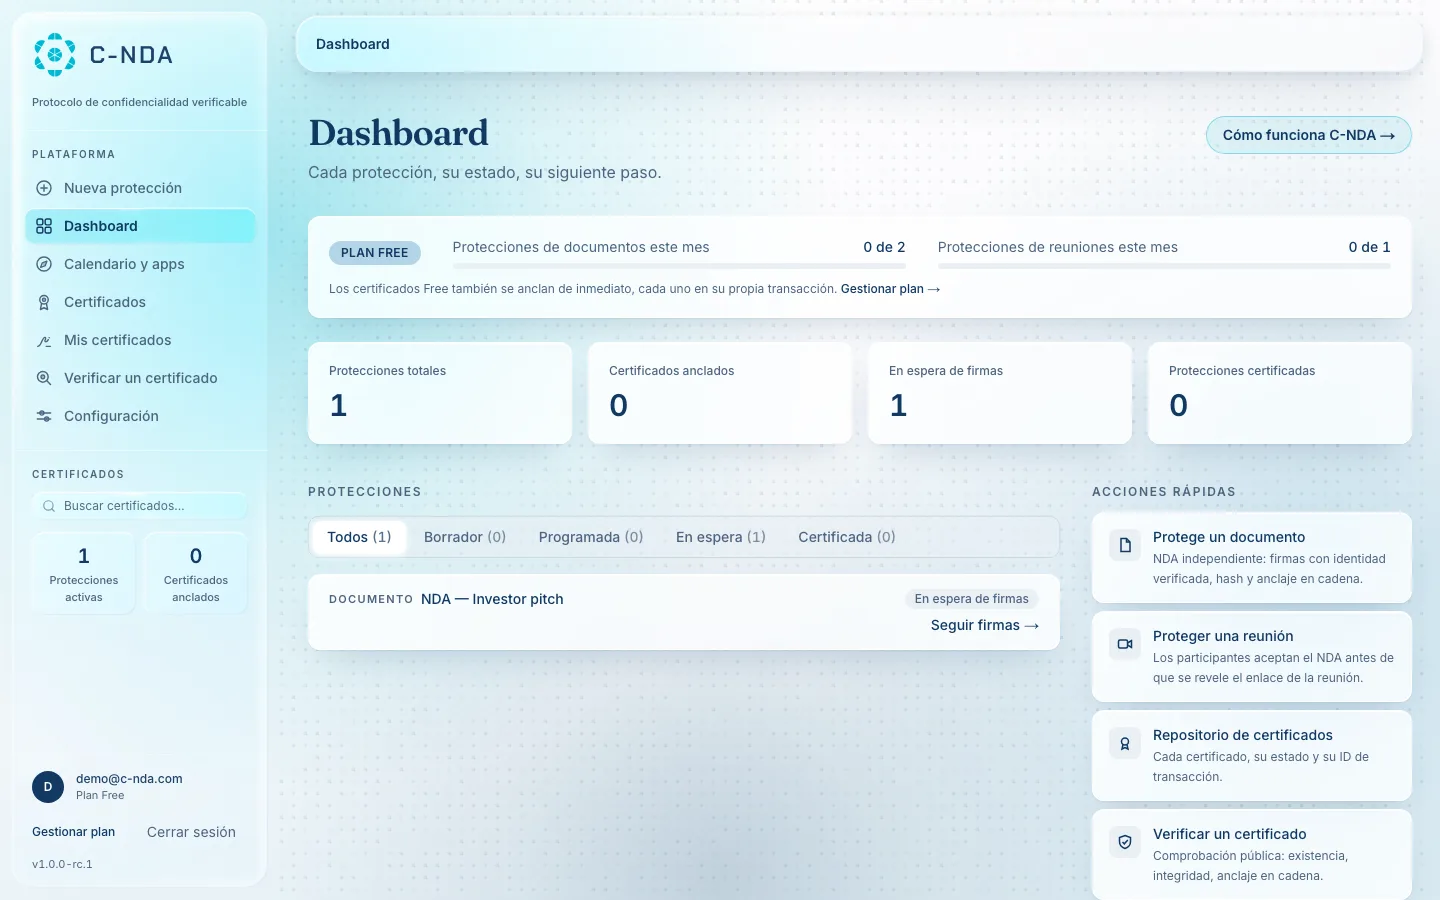Viewport: 1440px width, 900px height.
Task: Click the demo@c-nda.com account email
Action: [129, 779]
